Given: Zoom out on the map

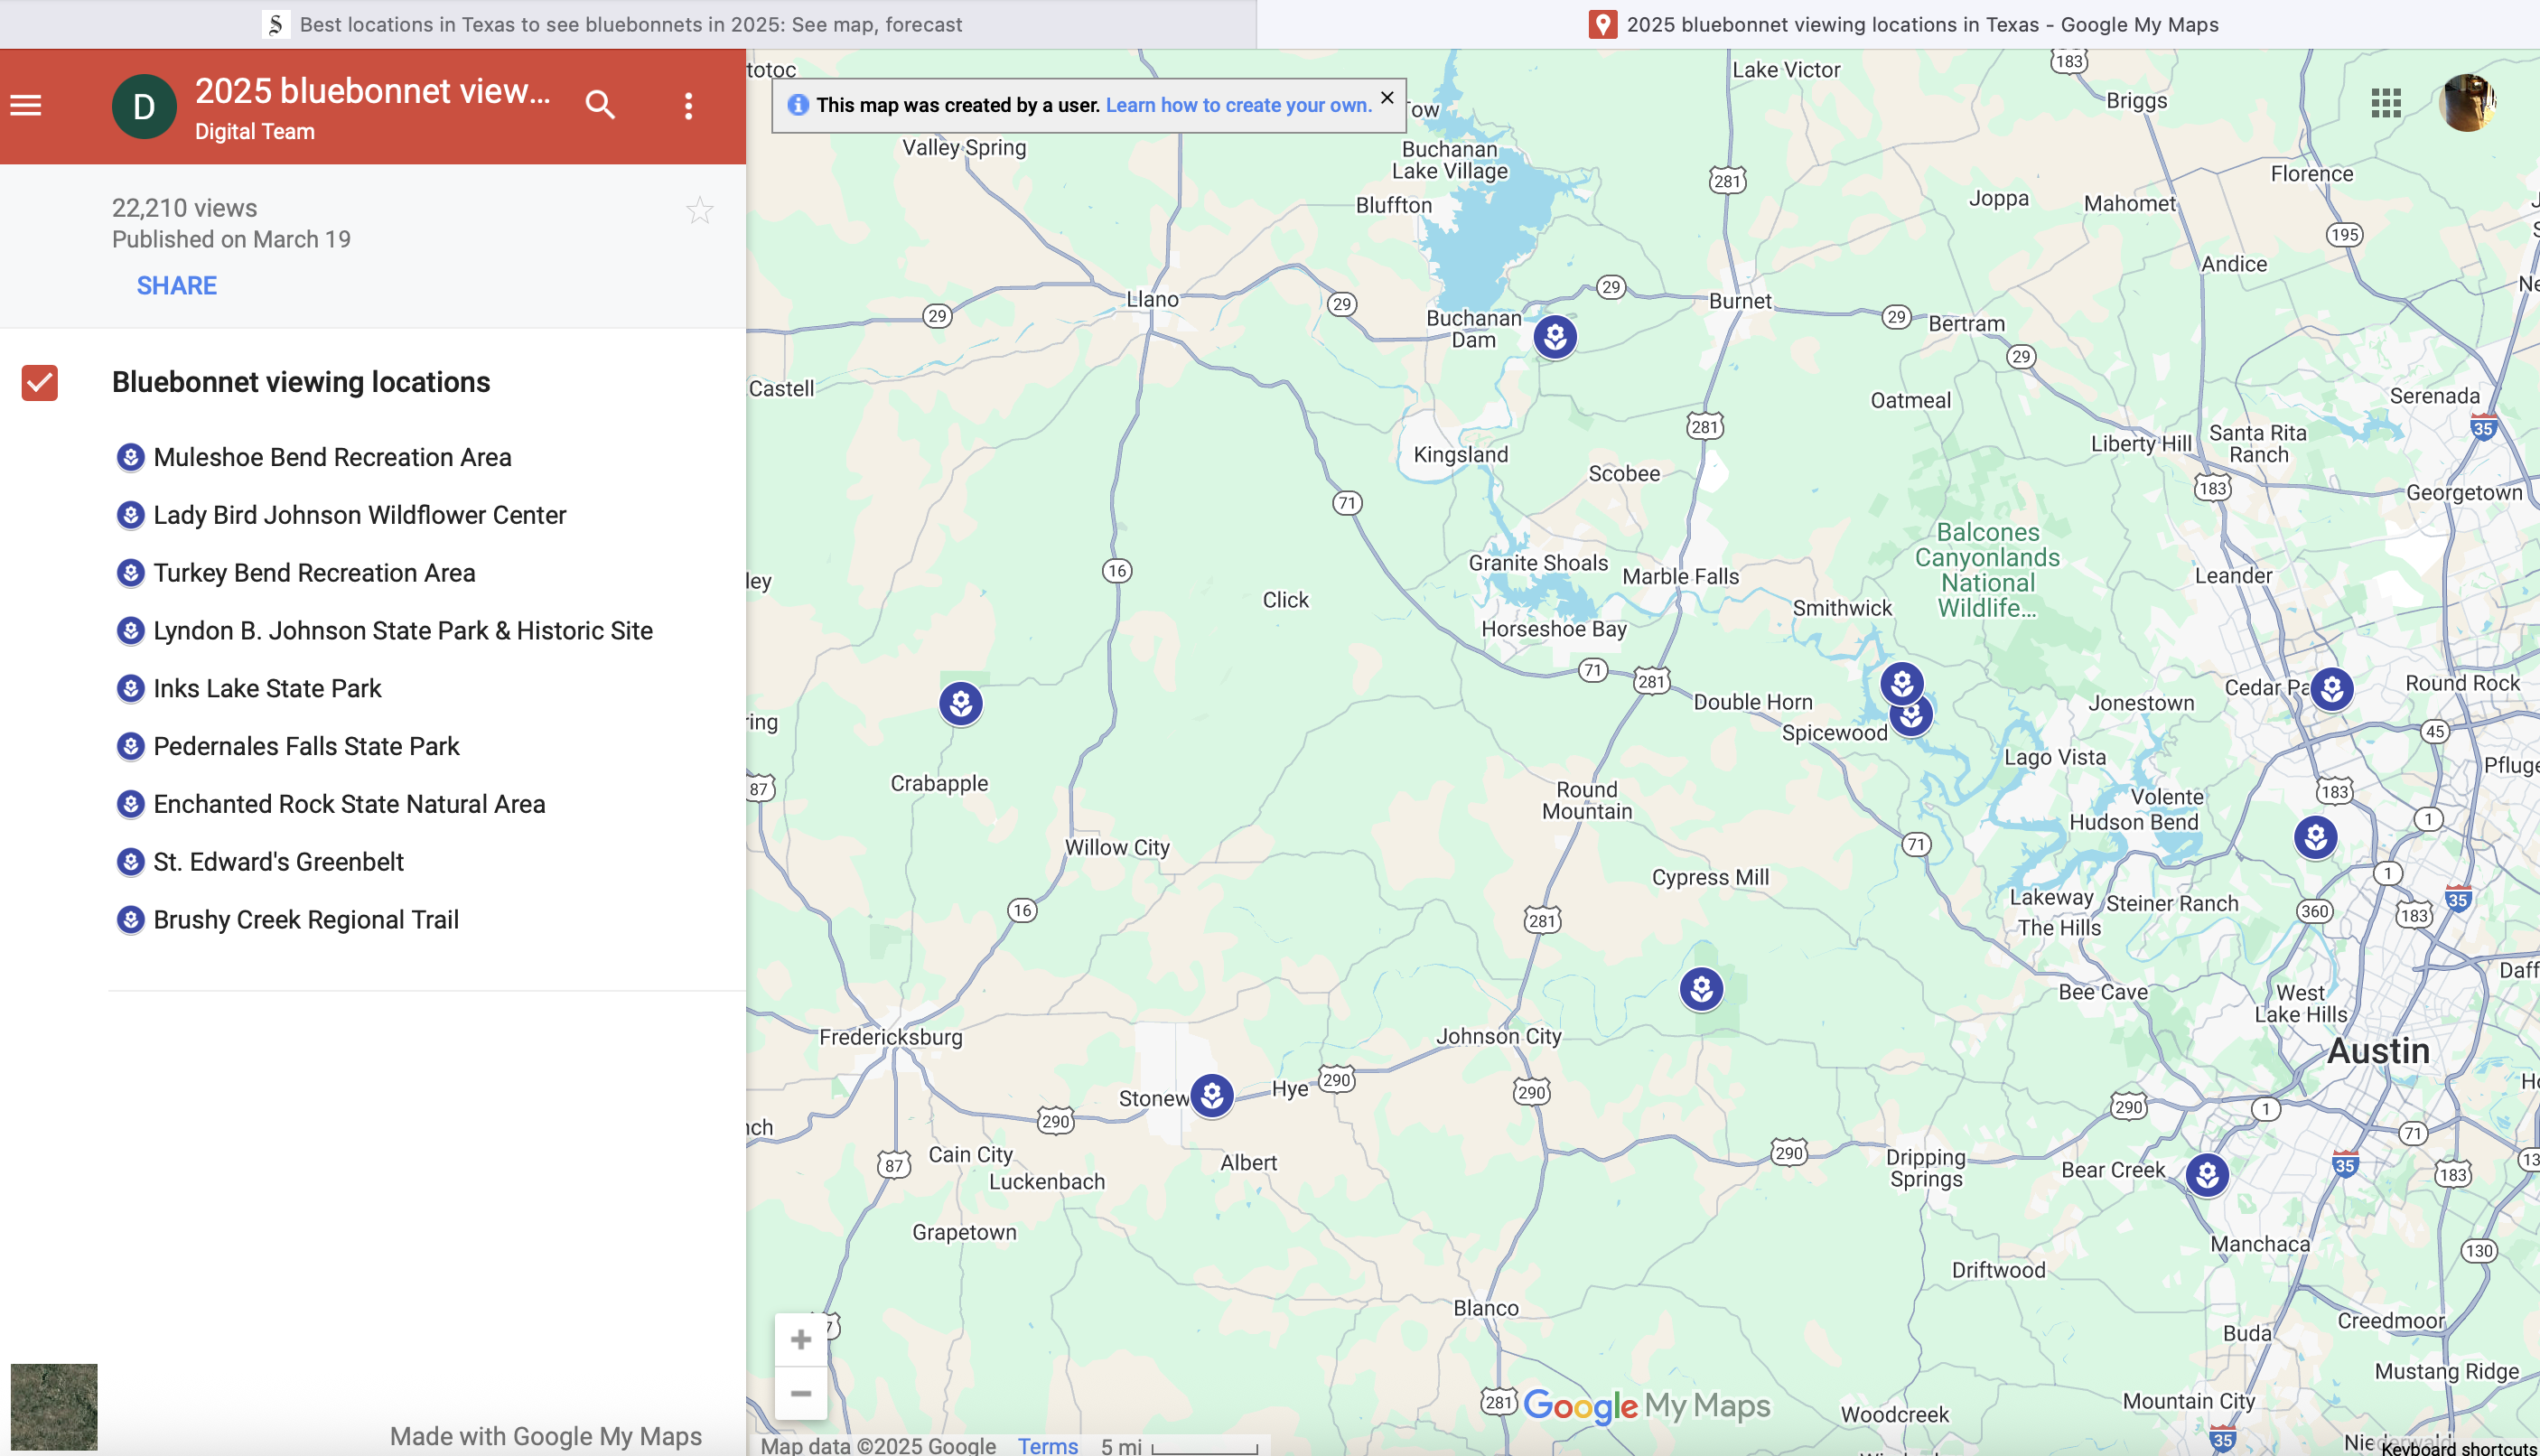Looking at the screenshot, I should coord(800,1393).
